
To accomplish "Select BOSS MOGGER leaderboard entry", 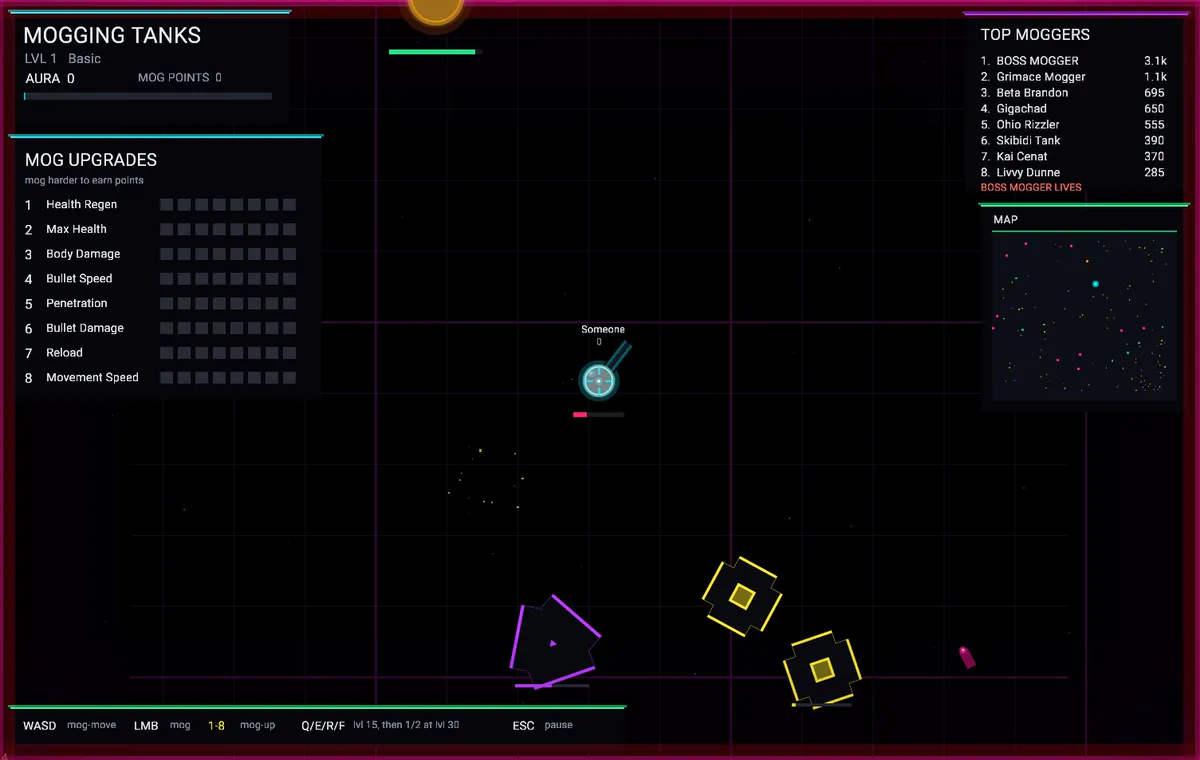I will click(1072, 61).
